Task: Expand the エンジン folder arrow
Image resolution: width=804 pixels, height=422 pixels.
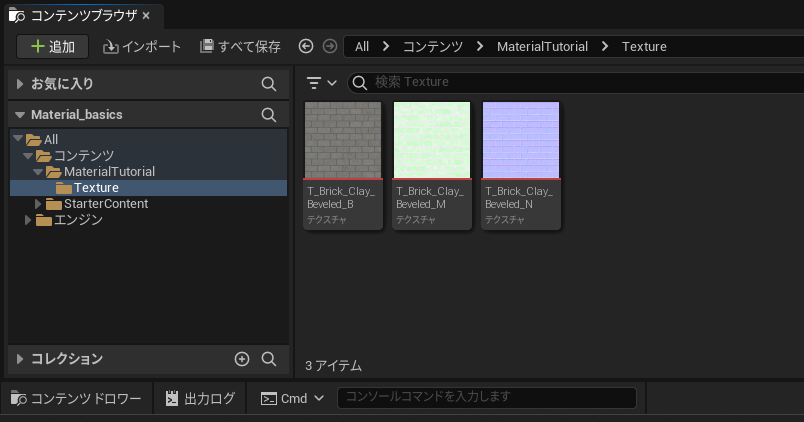Action: 28,220
